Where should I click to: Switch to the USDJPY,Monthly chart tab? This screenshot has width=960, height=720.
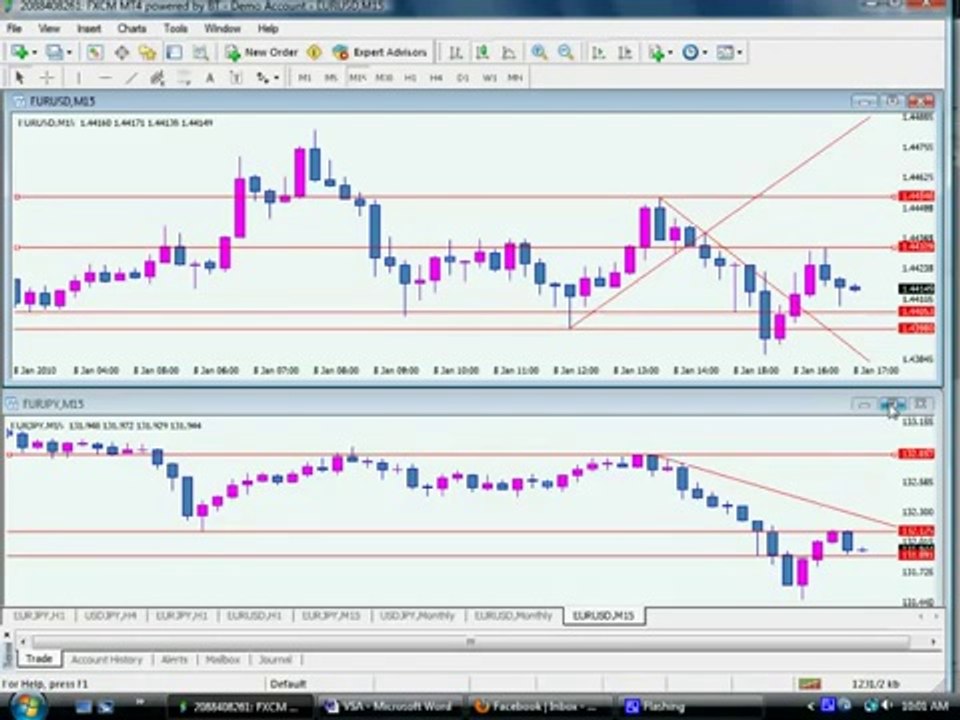(418, 616)
